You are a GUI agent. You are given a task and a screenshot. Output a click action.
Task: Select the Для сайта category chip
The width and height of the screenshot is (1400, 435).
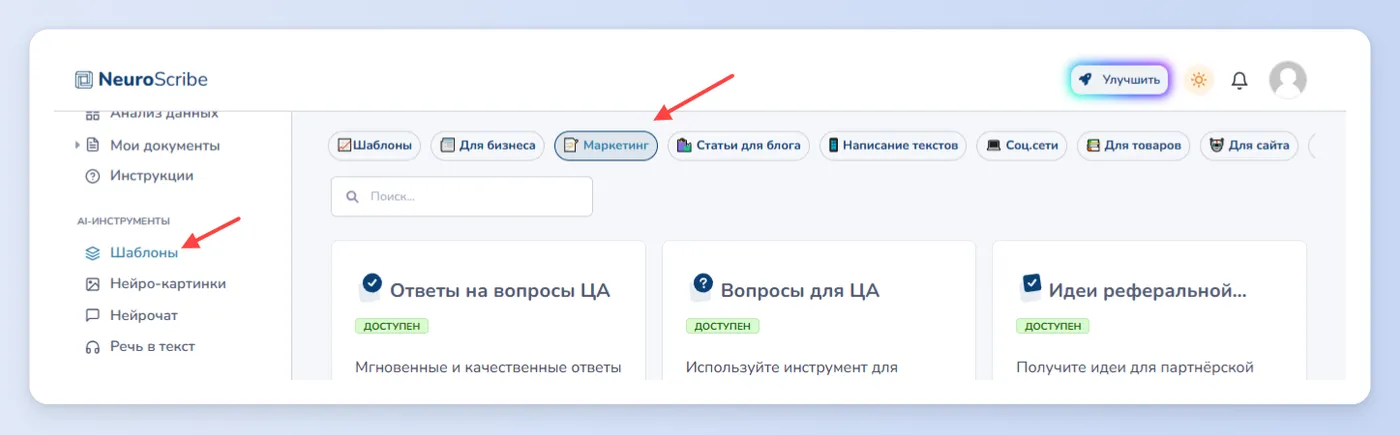(1249, 146)
